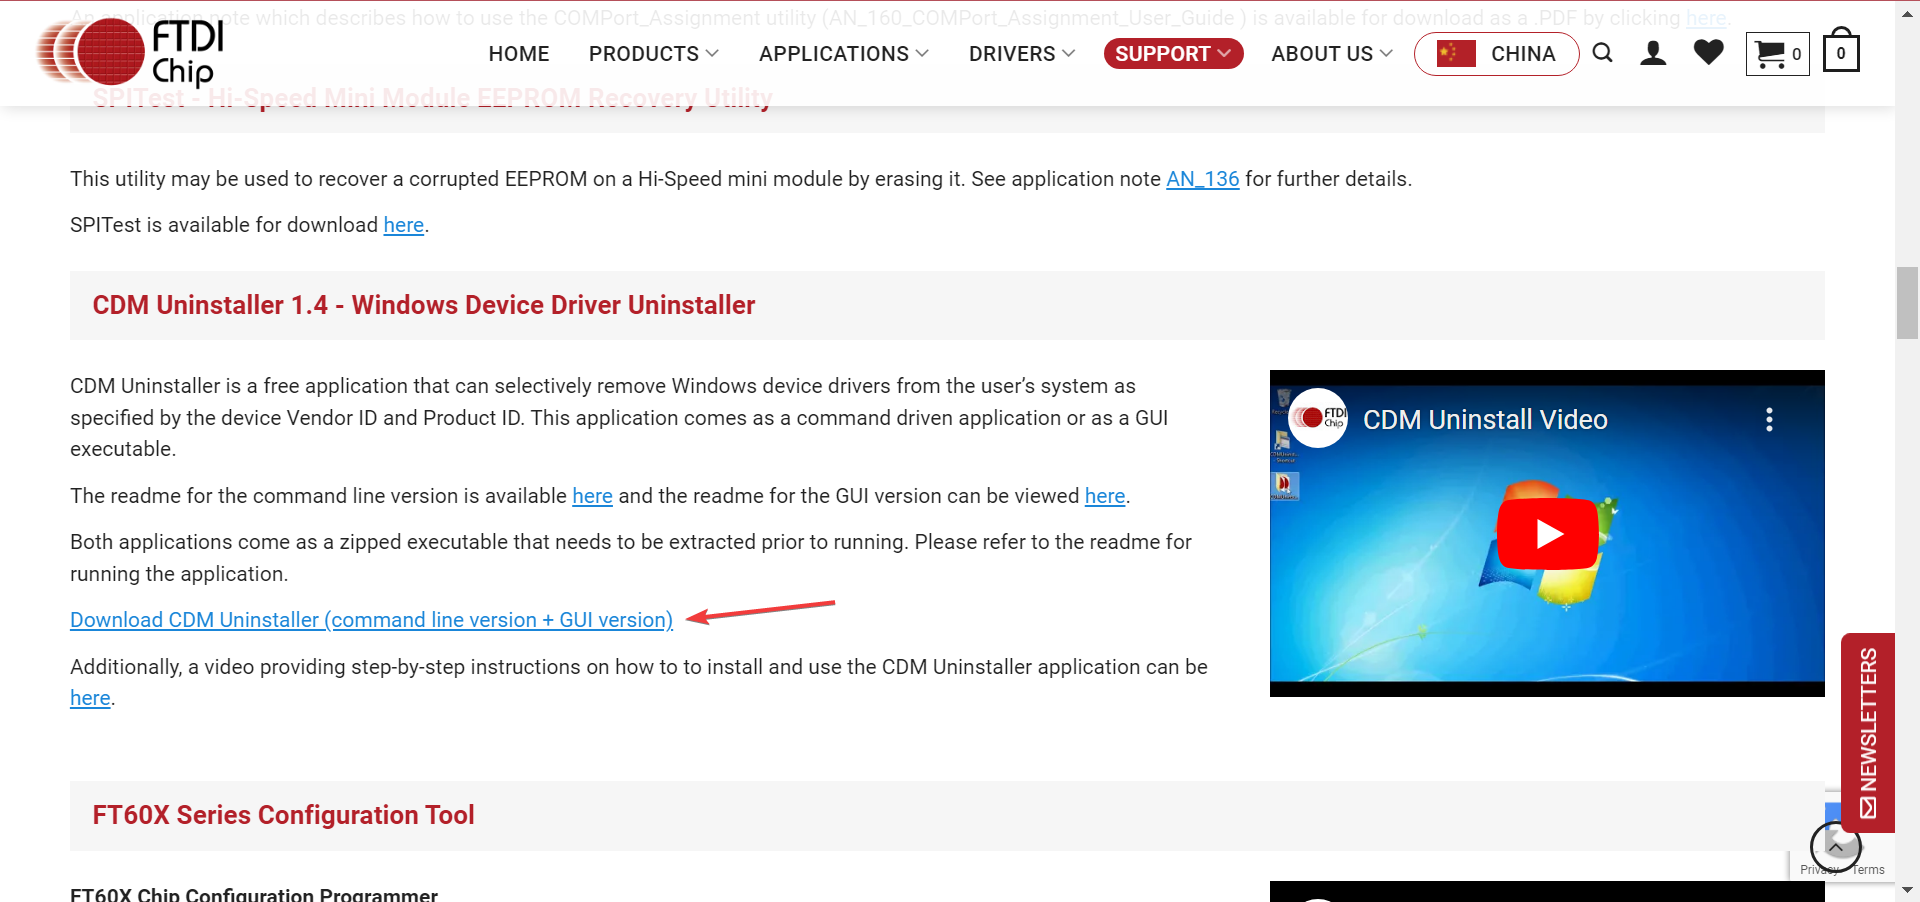Click the back-to-top arrow button
The height and width of the screenshot is (902, 1920).
[1836, 847]
